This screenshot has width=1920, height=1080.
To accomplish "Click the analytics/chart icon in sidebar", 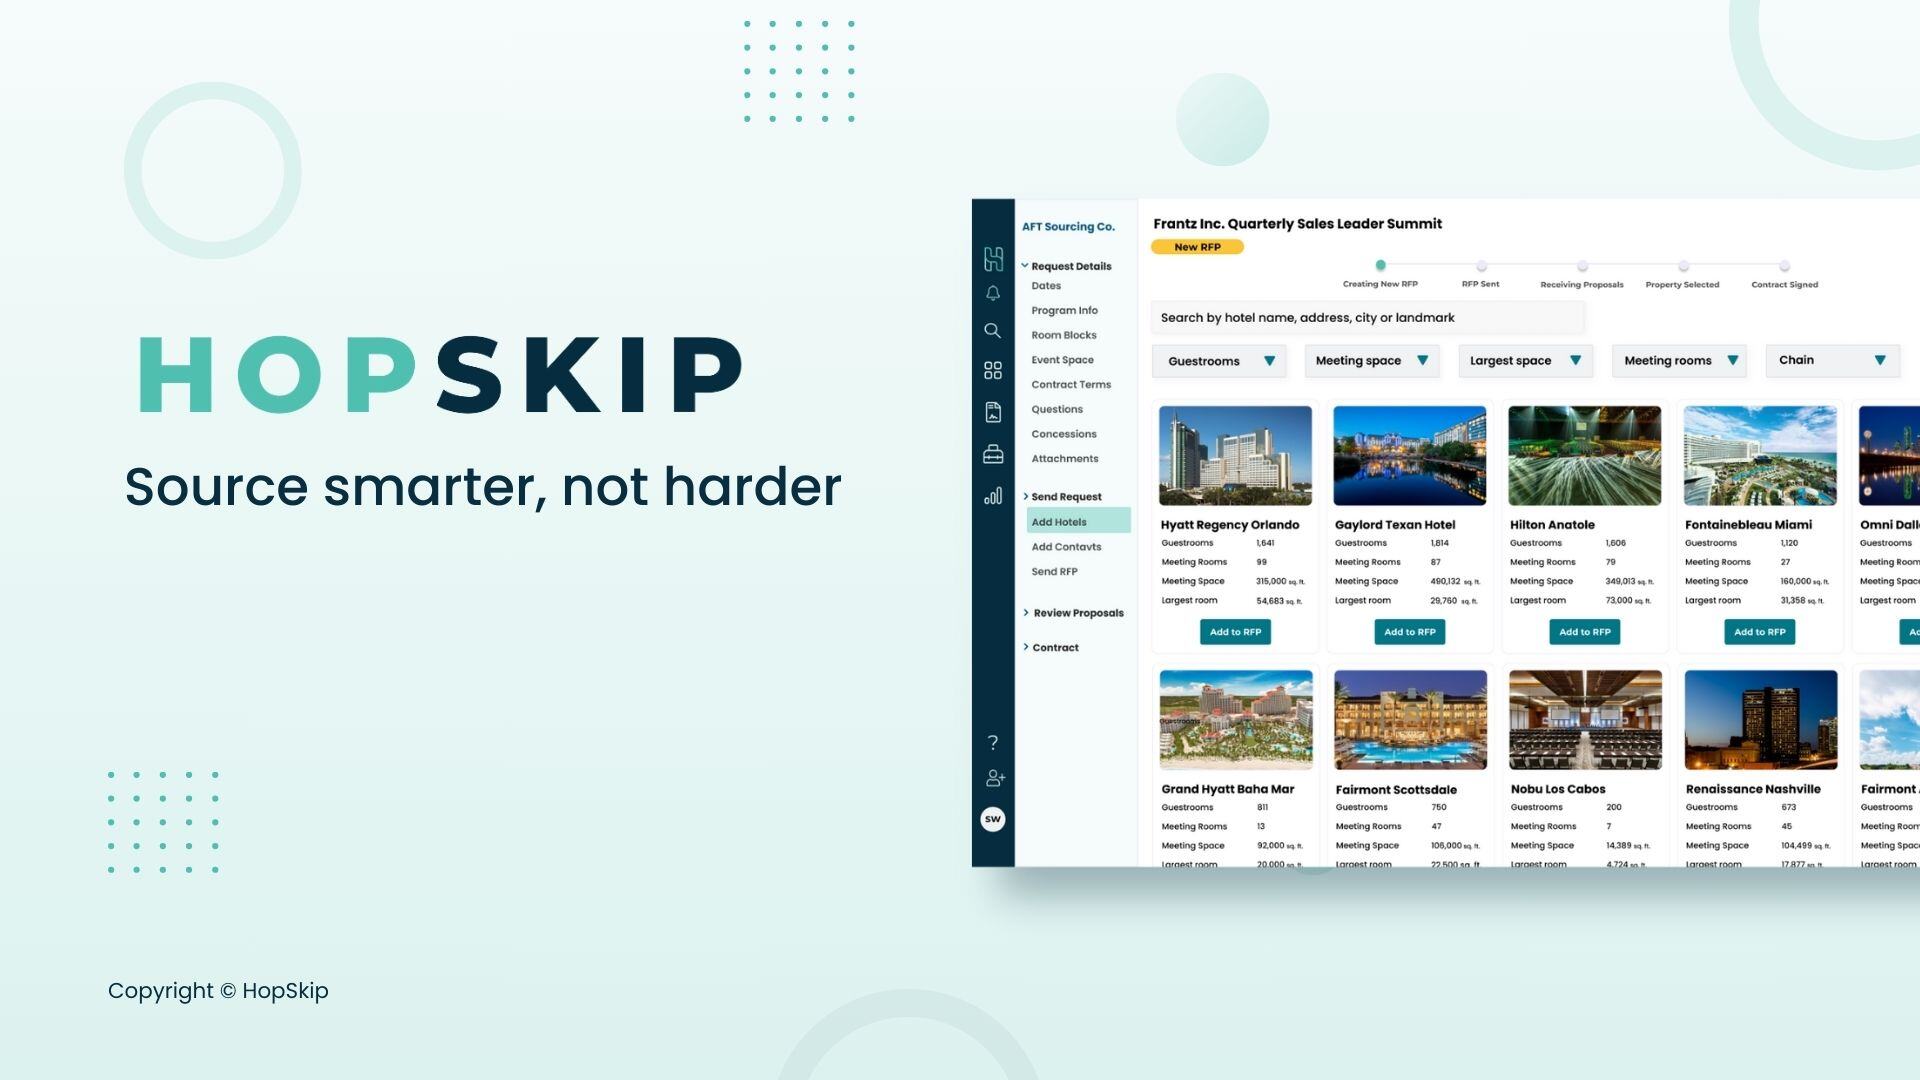I will coord(992,497).
